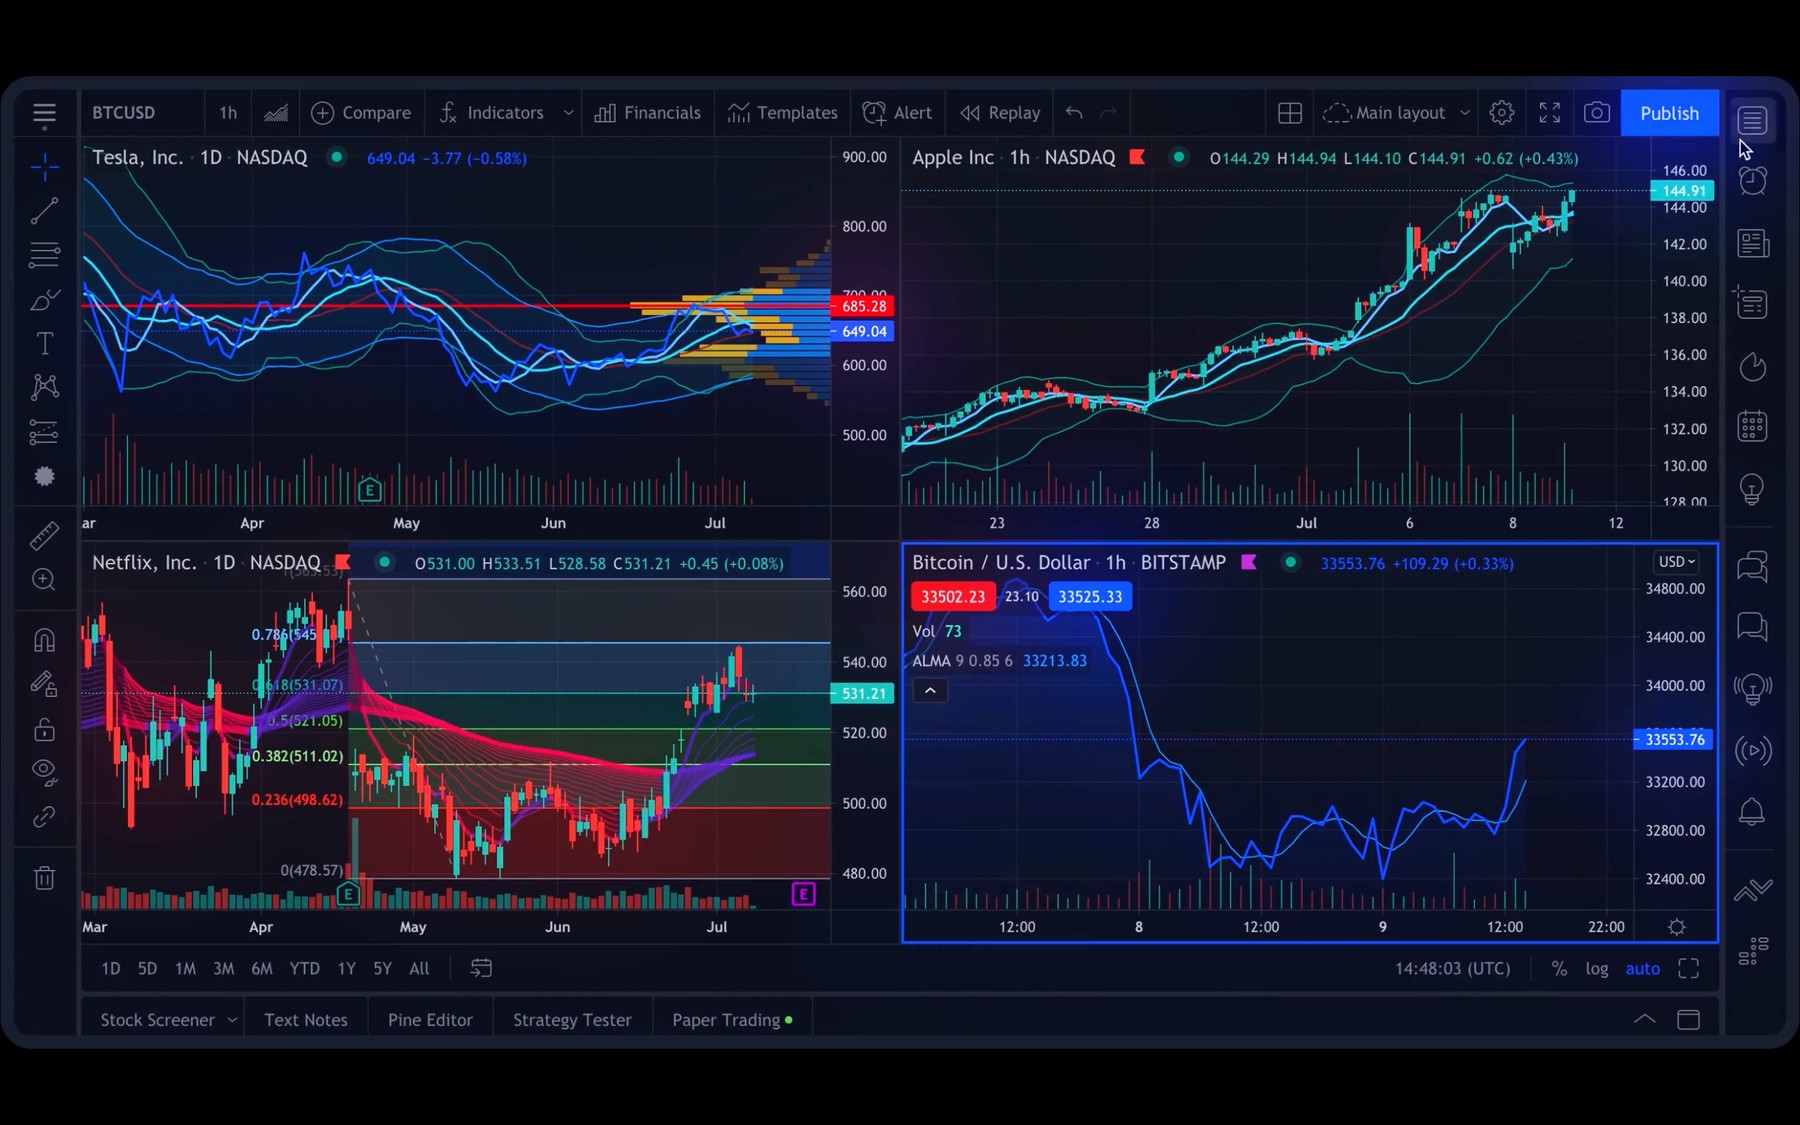Toggle auto scale
The image size is (1800, 1125).
pos(1642,968)
